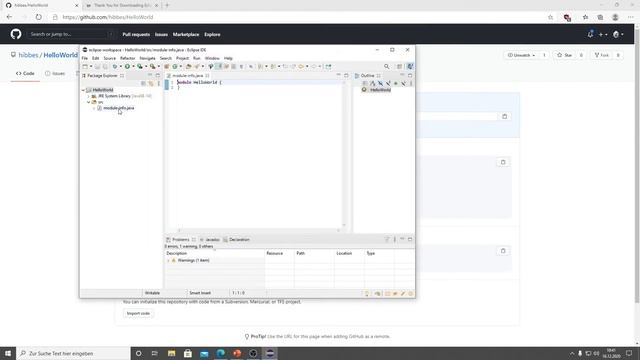
Task: Open the Eclipse Window menu
Action: click(x=212, y=58)
